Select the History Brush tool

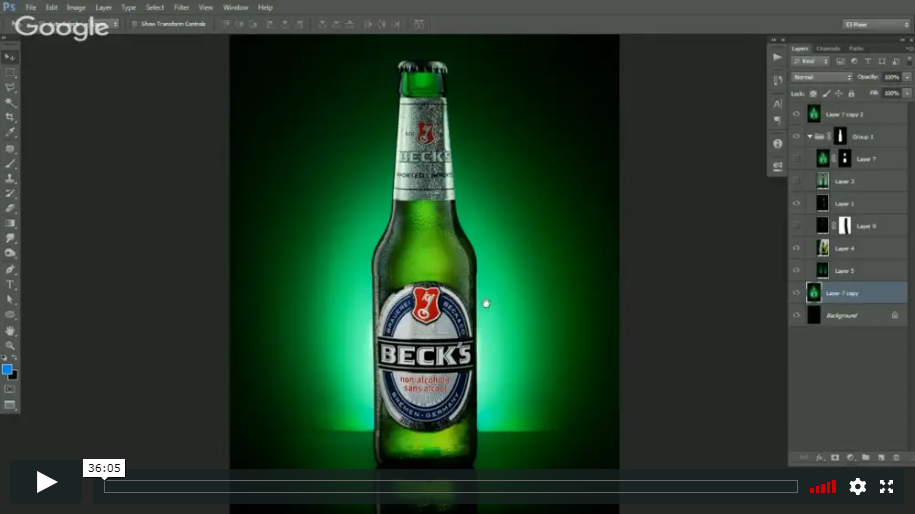10,194
